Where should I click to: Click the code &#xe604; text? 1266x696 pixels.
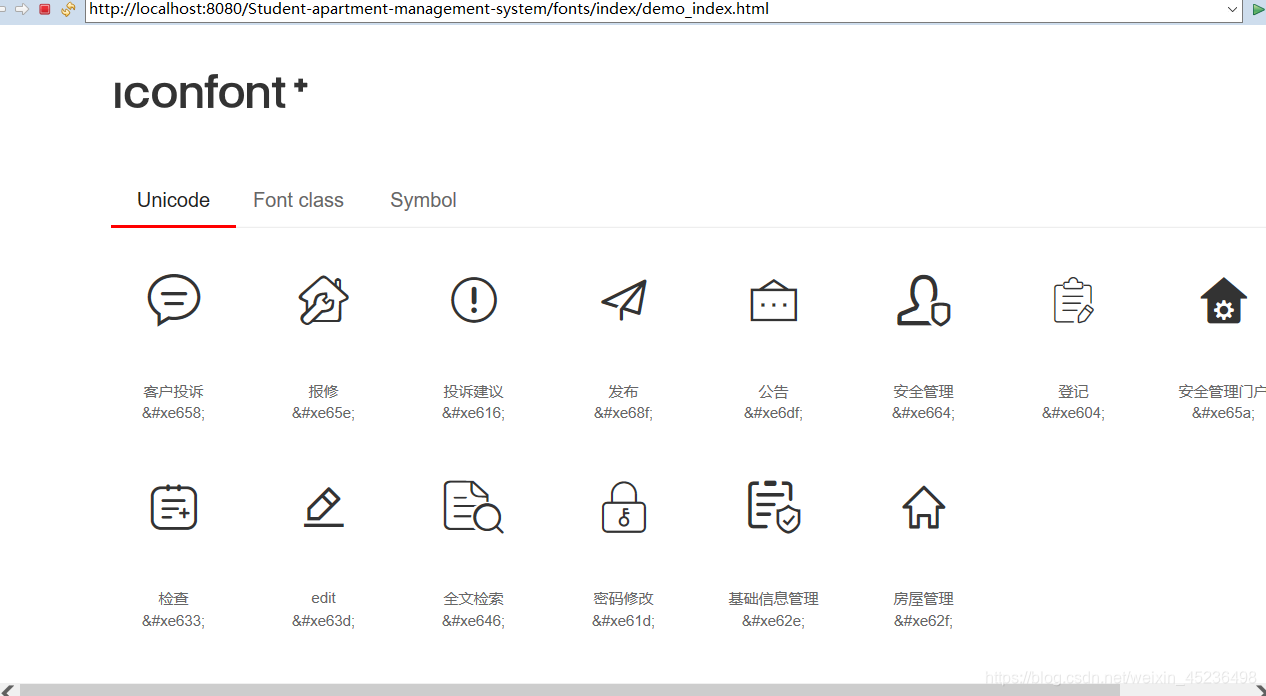1074,413
